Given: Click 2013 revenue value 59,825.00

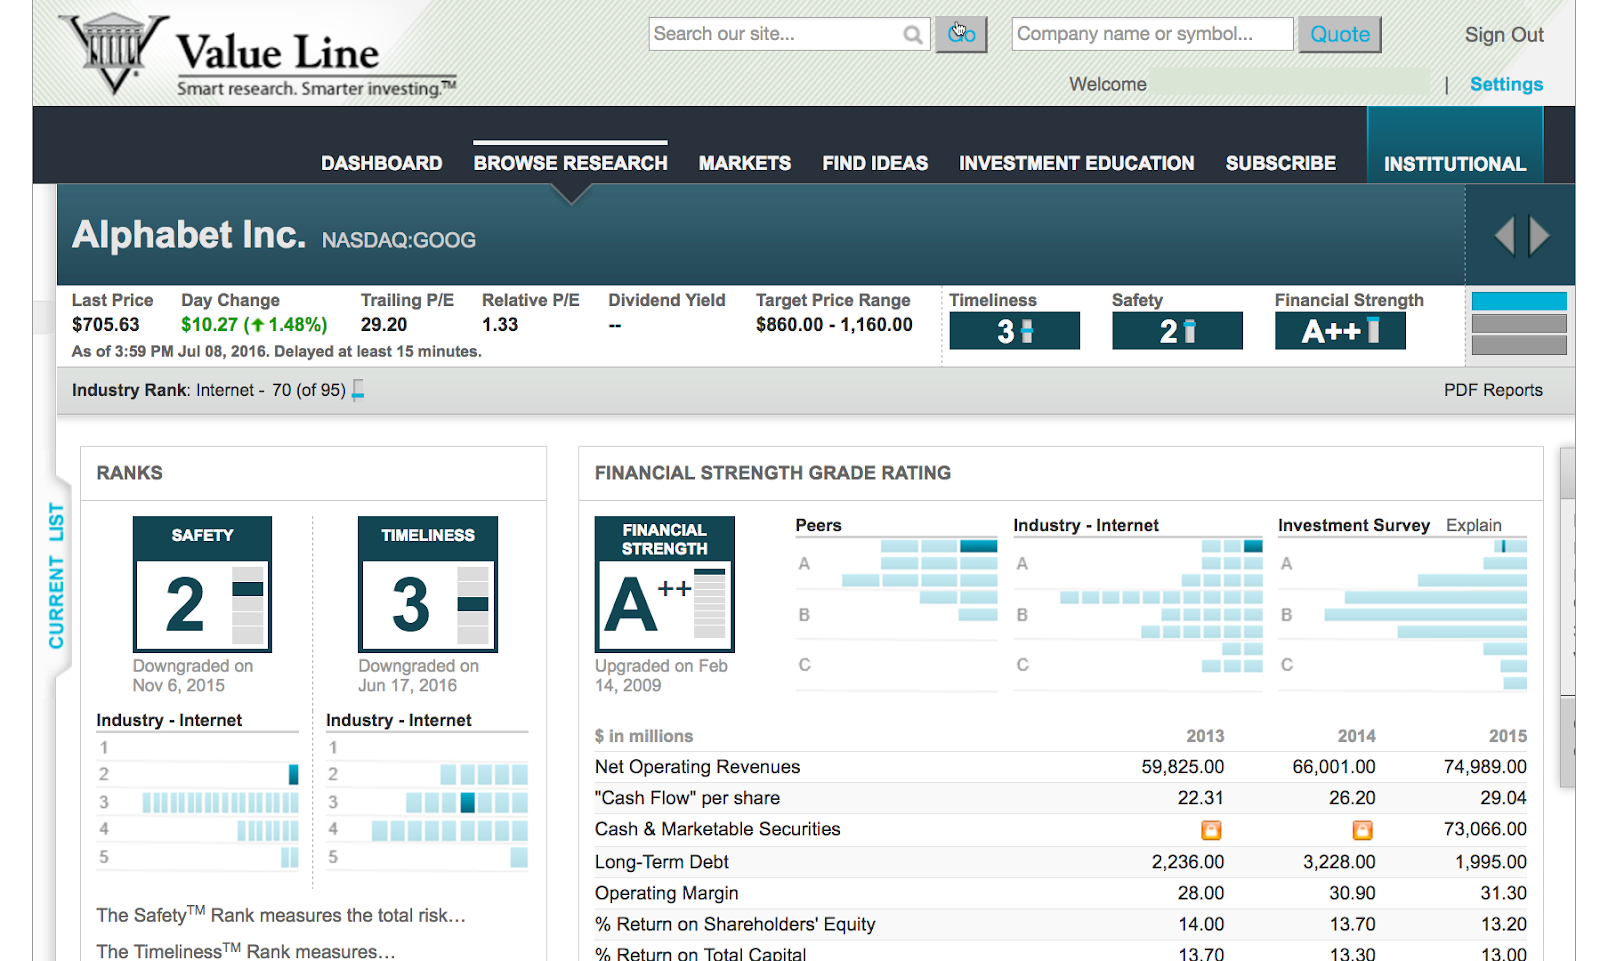Looking at the screenshot, I should click(1183, 767).
